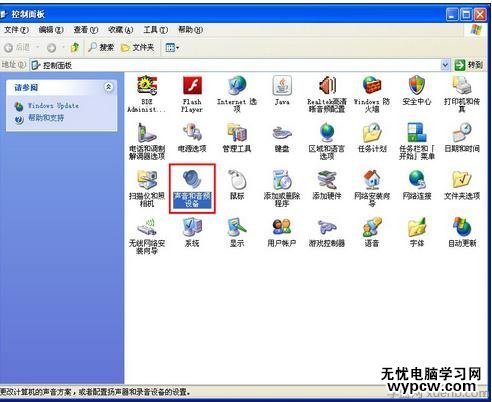This screenshot has width=492, height=402.
Task: Click inside the 控制面板 address field
Action: tap(235, 65)
